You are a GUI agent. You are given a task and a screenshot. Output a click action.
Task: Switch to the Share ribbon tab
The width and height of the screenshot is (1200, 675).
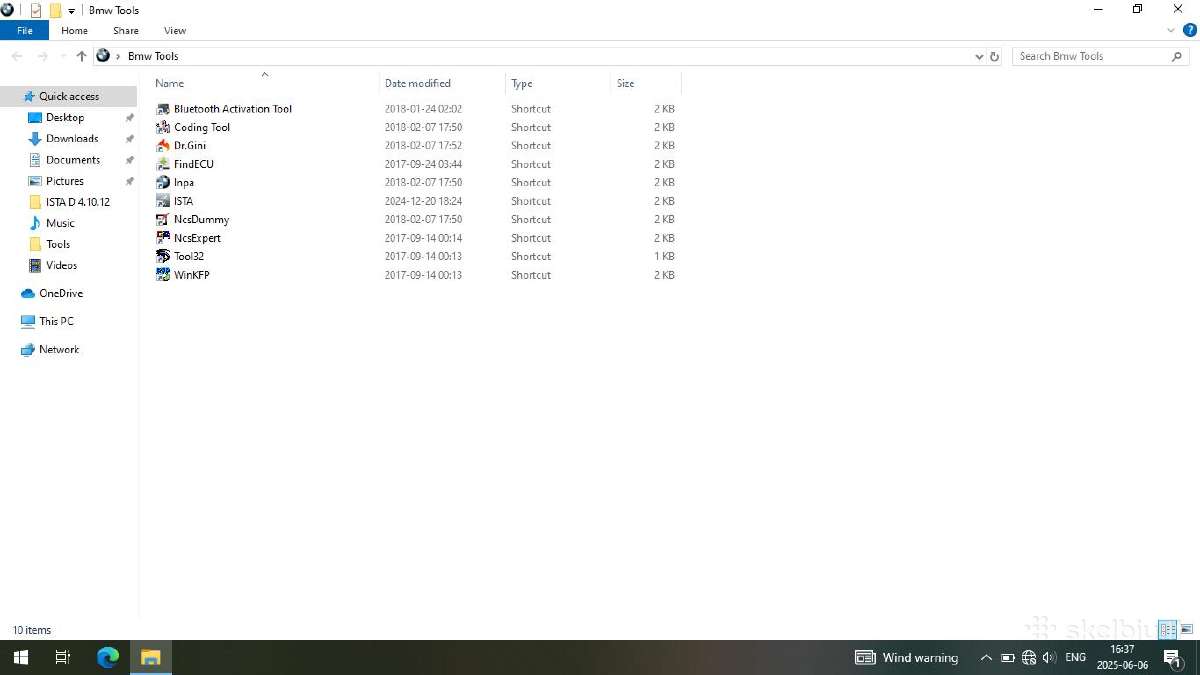tap(126, 31)
